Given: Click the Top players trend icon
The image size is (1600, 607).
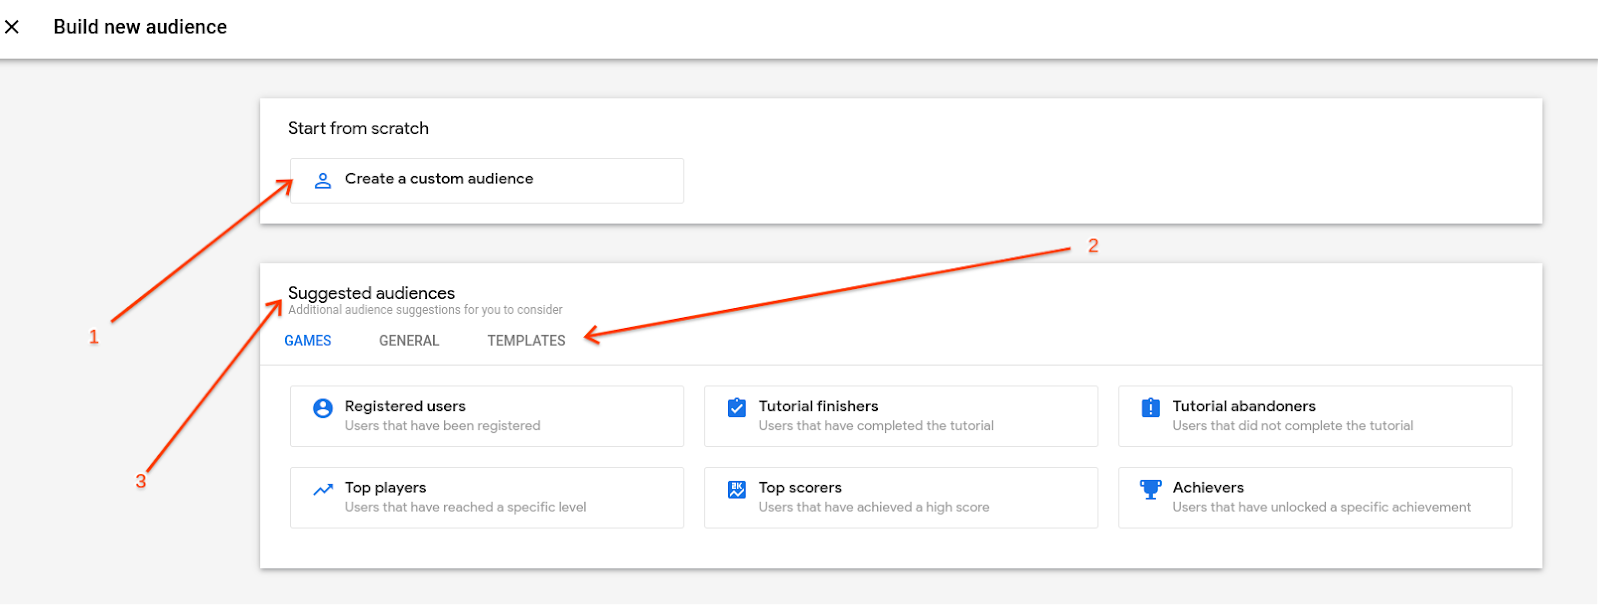Looking at the screenshot, I should 323,490.
